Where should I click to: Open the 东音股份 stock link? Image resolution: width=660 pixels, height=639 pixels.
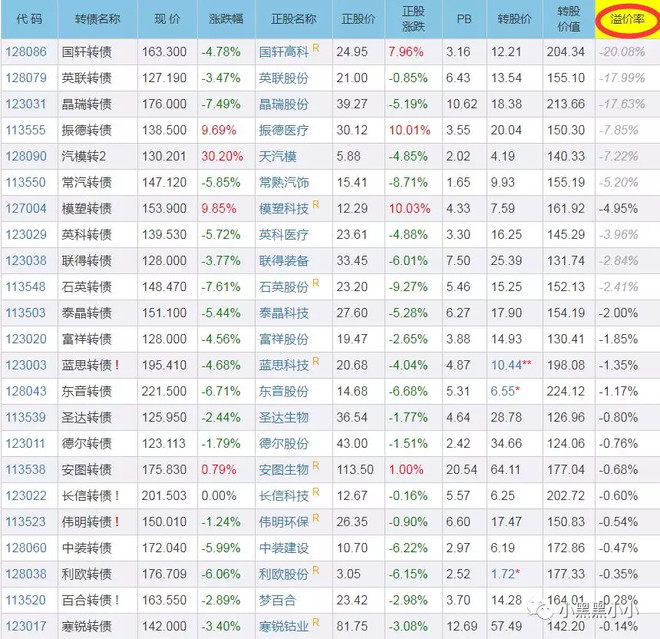[284, 391]
